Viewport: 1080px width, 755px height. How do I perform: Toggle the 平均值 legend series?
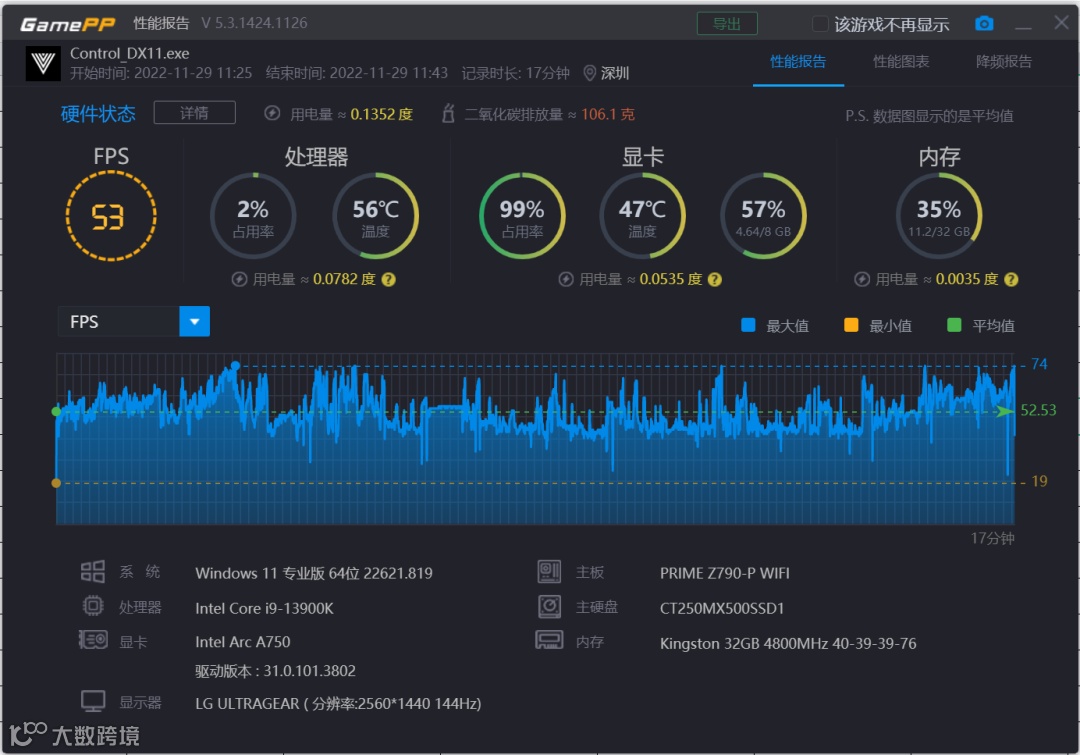click(x=981, y=325)
